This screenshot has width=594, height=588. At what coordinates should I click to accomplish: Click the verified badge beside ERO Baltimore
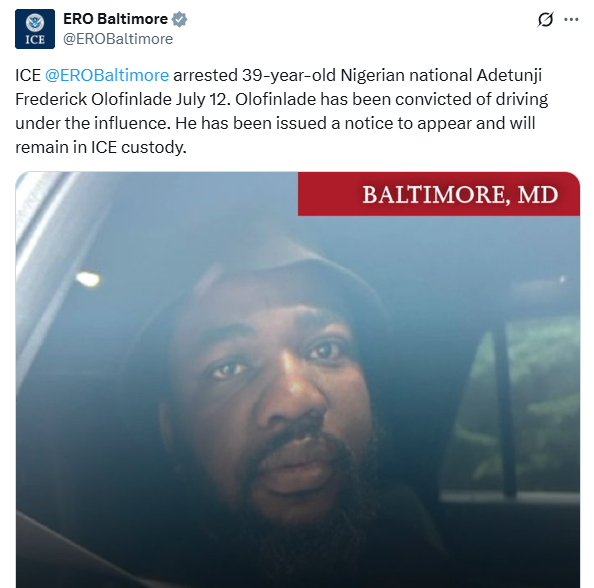(179, 19)
